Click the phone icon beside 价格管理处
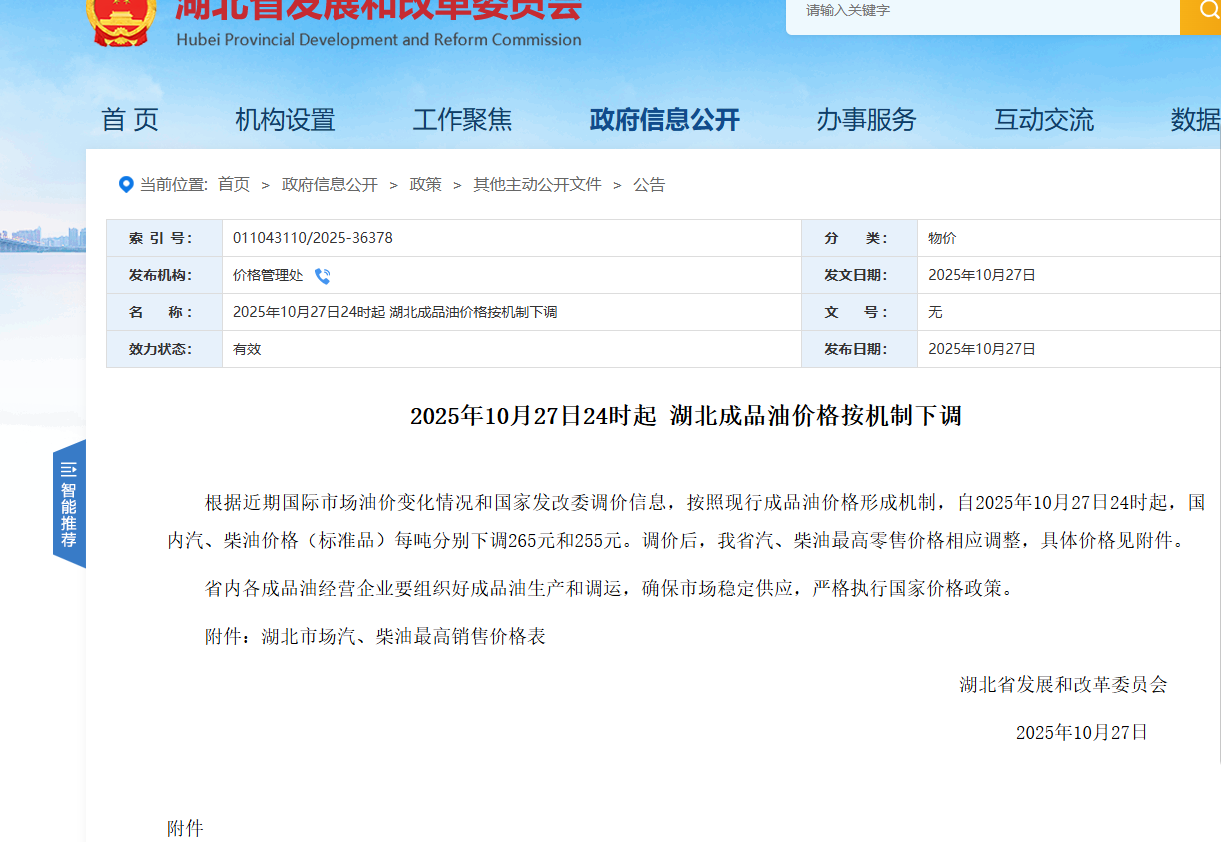 point(322,276)
